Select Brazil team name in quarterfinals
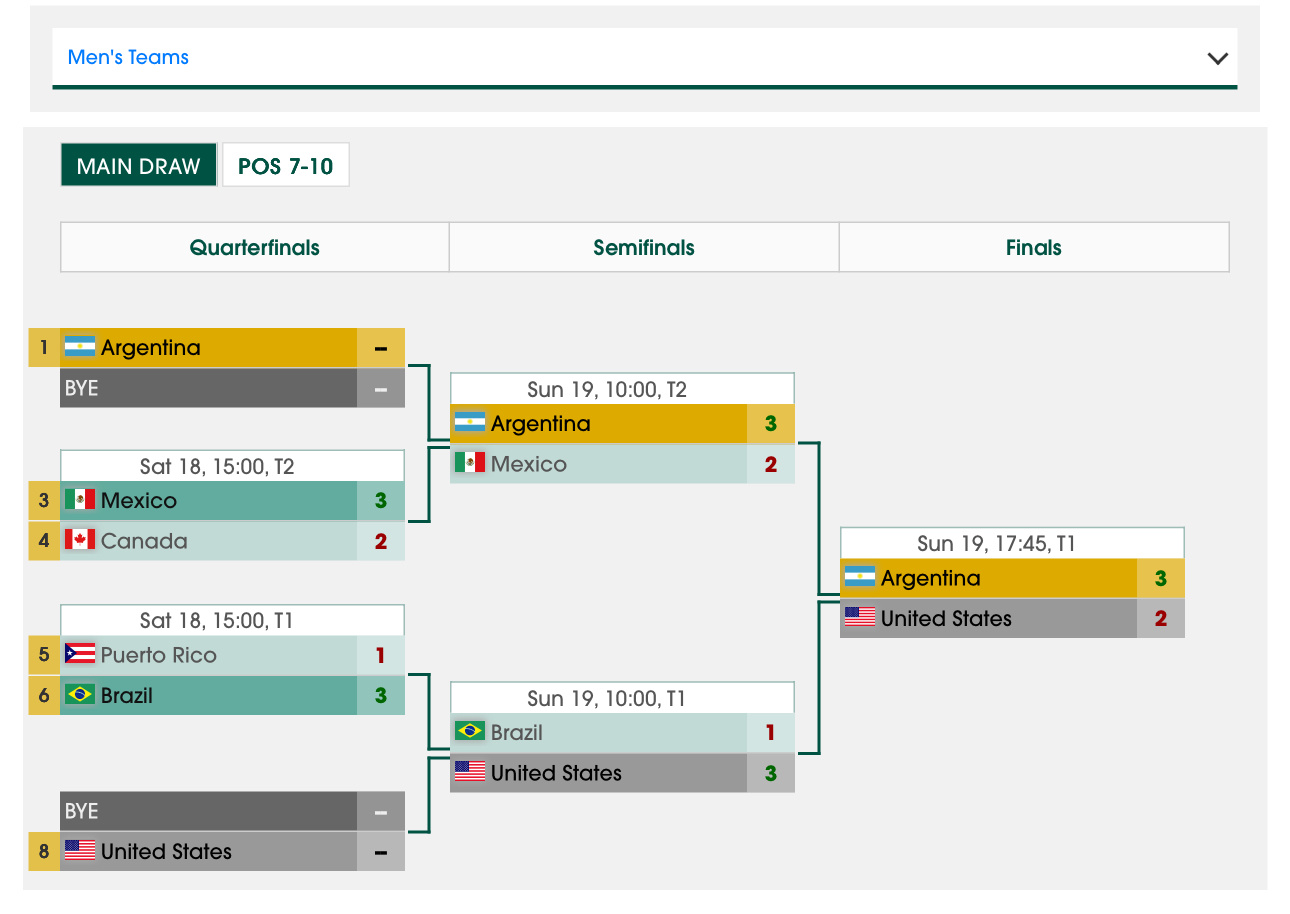Image resolution: width=1290 pixels, height=914 pixels. pos(127,695)
